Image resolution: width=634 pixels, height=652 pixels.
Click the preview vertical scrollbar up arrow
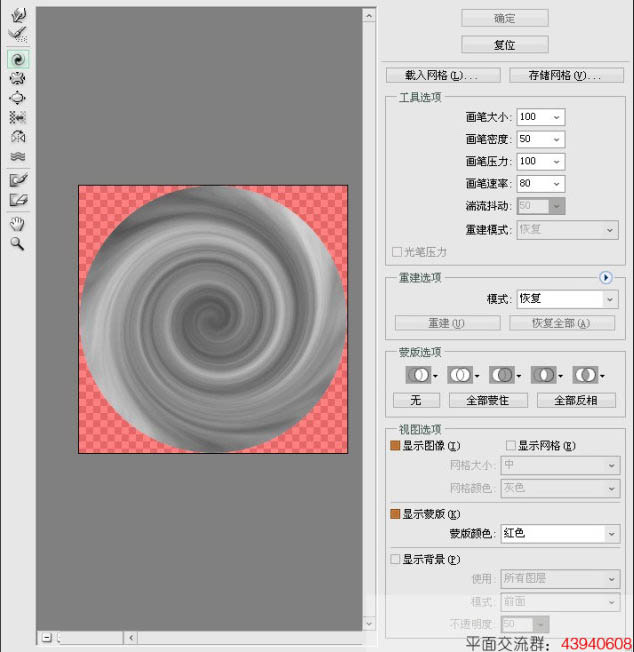point(369,16)
